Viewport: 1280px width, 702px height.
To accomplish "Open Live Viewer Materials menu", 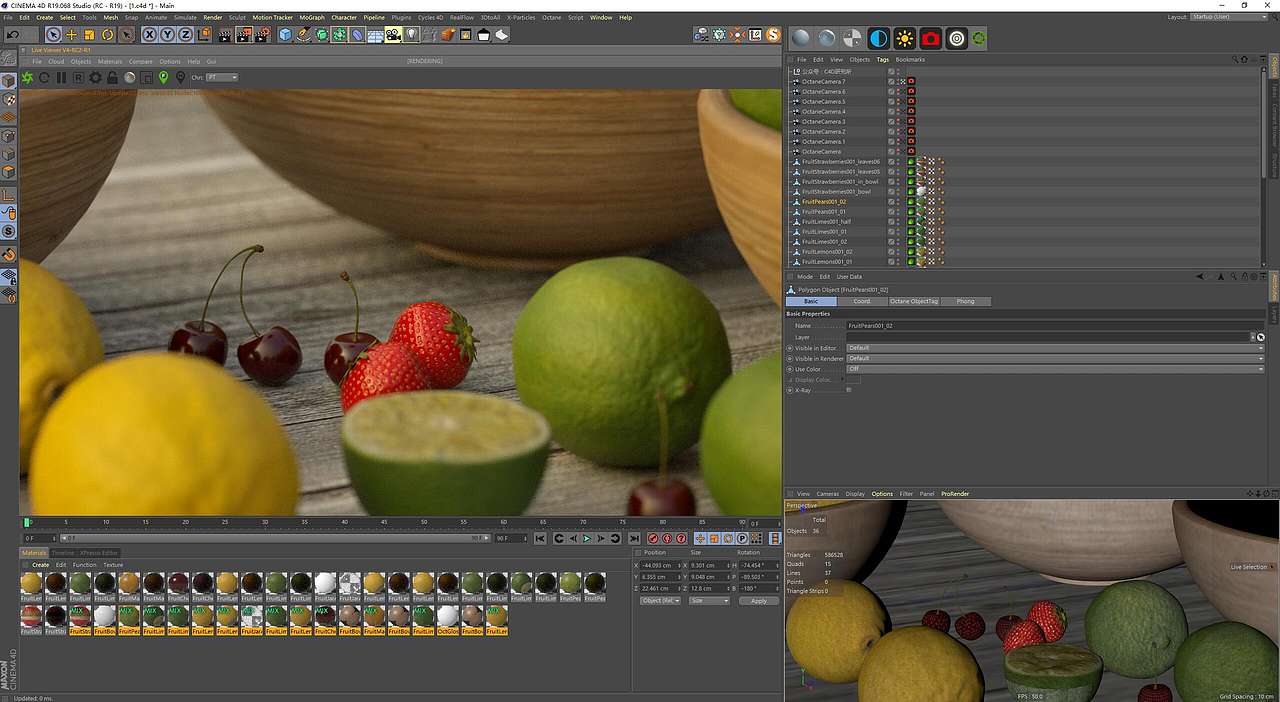I will coord(110,62).
